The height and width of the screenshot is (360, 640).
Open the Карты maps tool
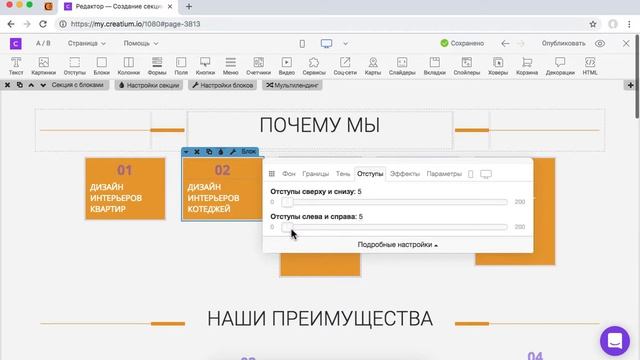pos(373,66)
